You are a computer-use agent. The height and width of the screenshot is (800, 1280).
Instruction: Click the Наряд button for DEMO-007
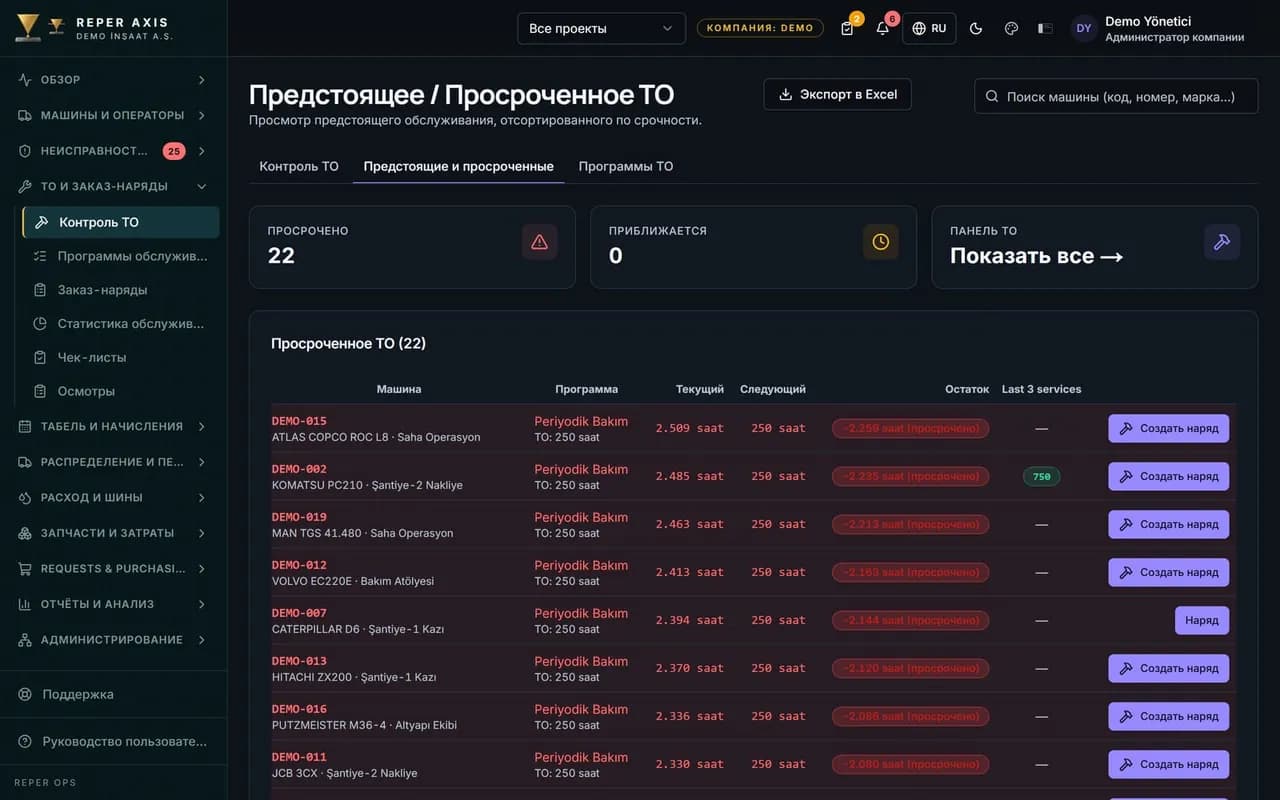(x=1202, y=620)
